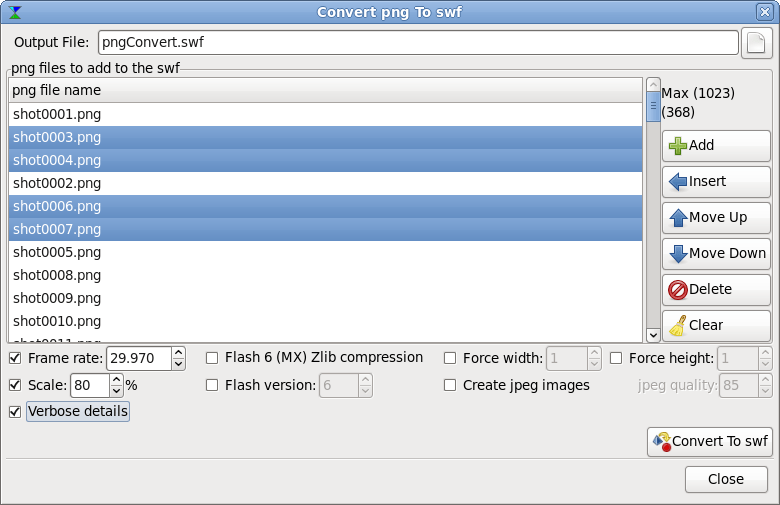Click Convert To swf button
The height and width of the screenshot is (505, 780).
(x=710, y=441)
